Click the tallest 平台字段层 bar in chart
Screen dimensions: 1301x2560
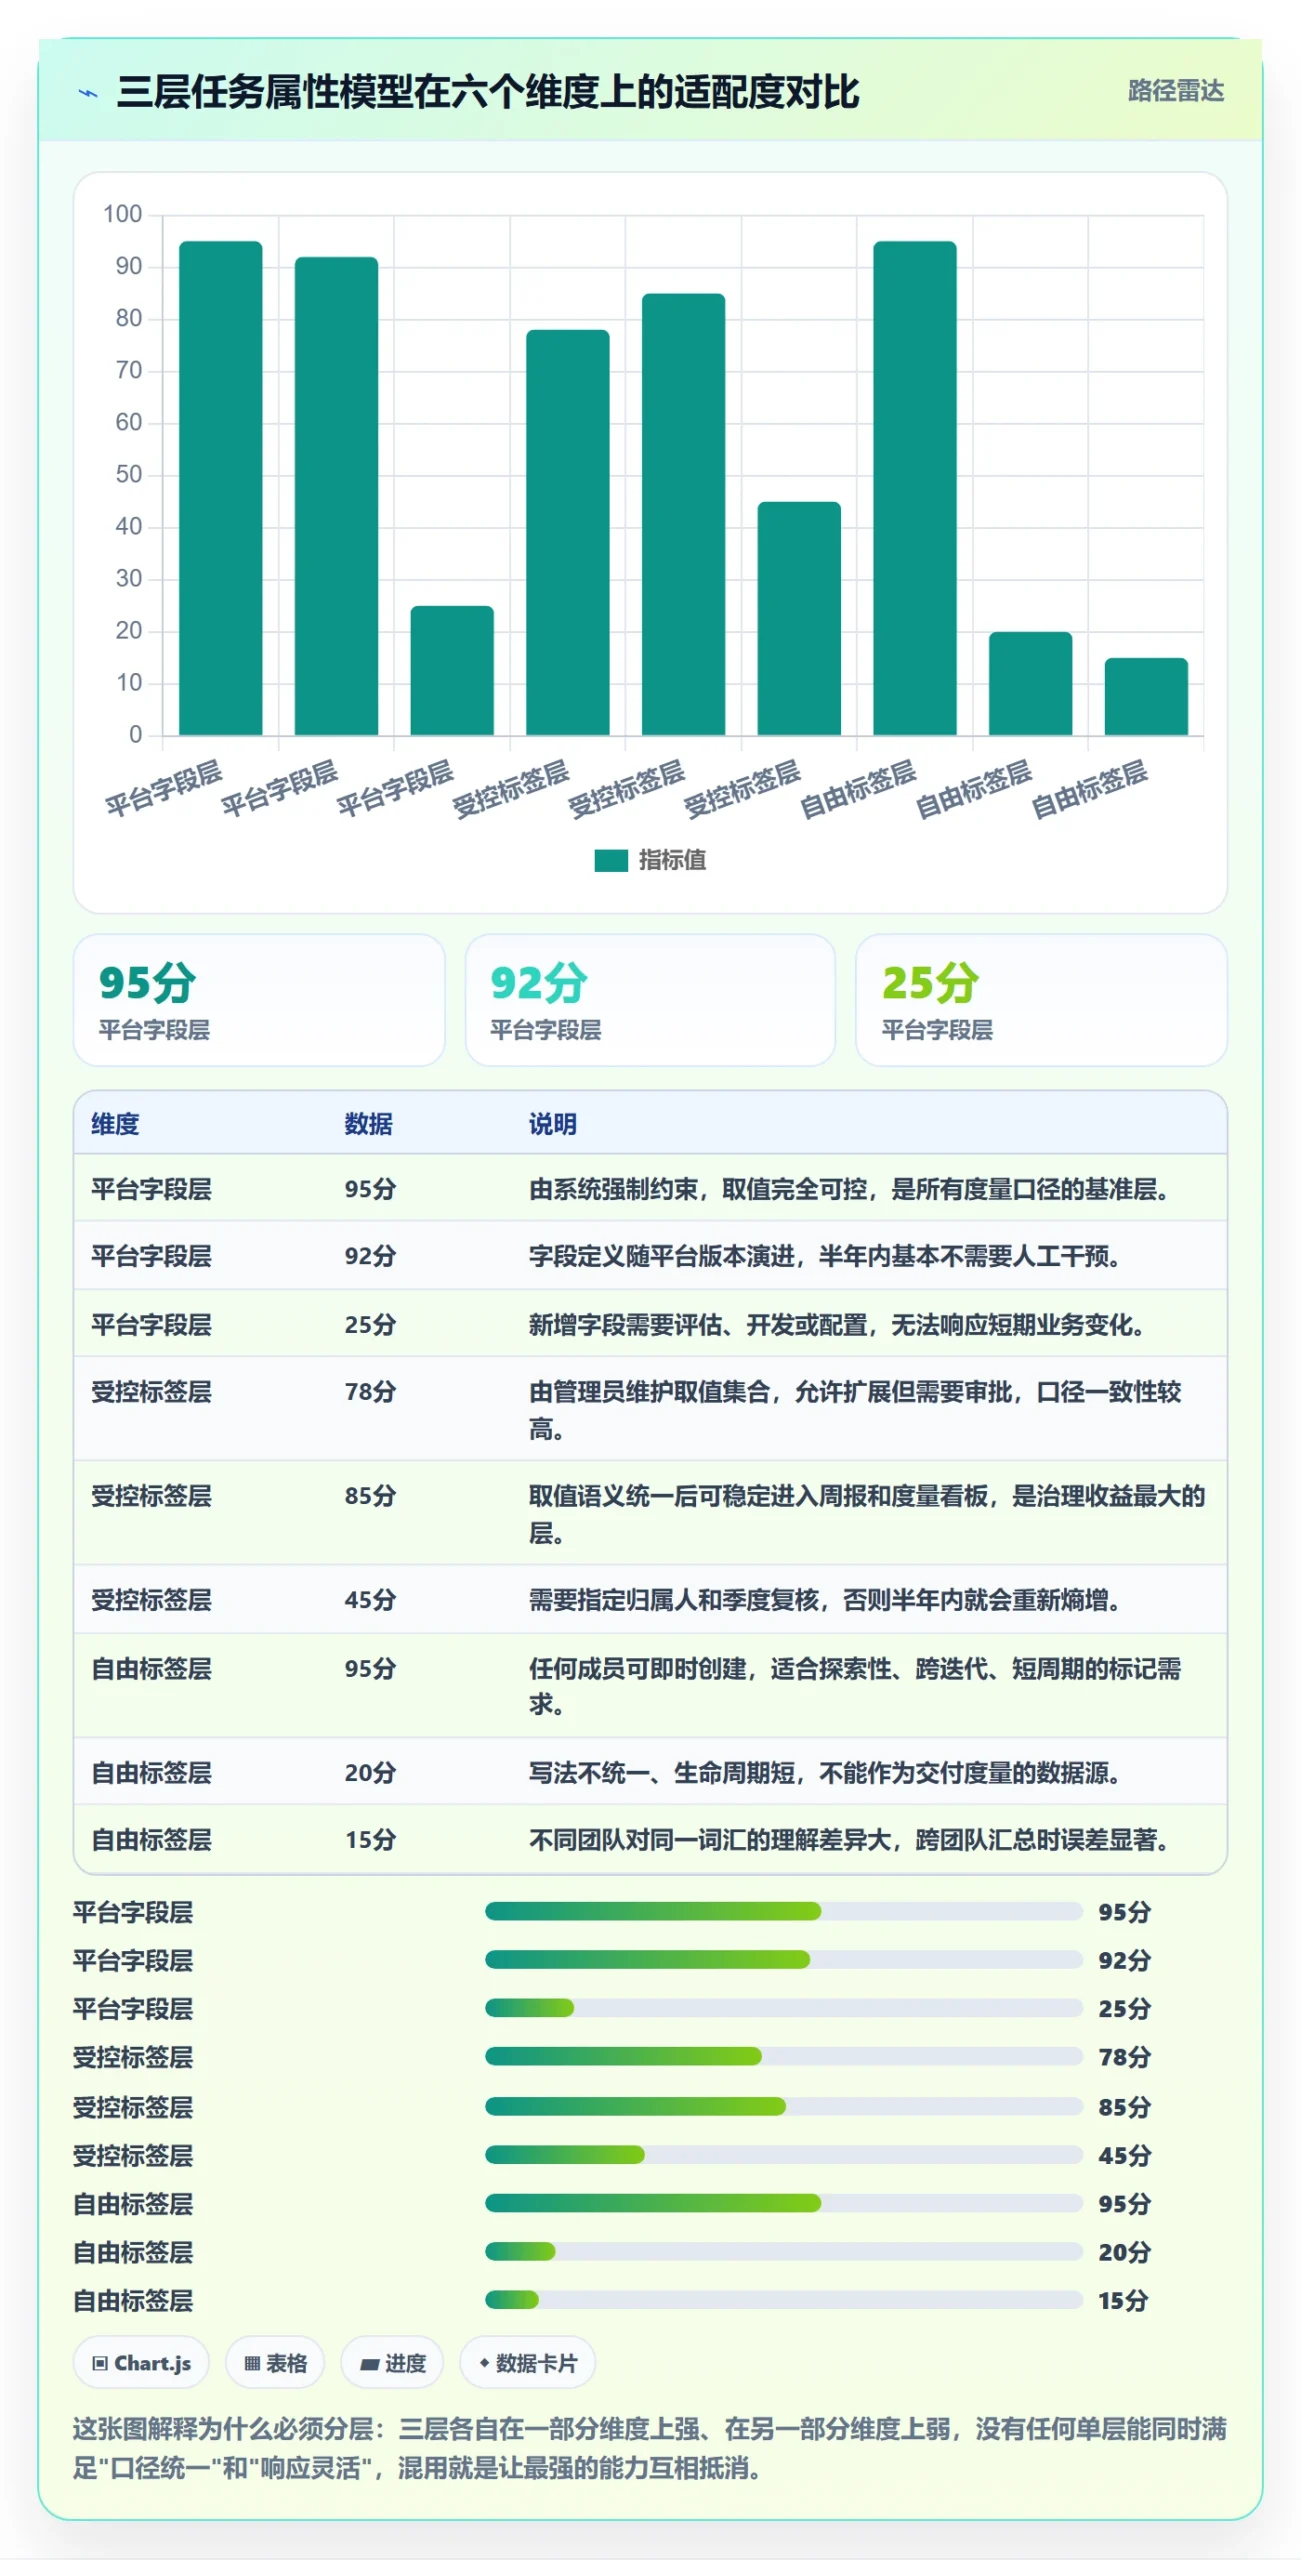(220, 488)
